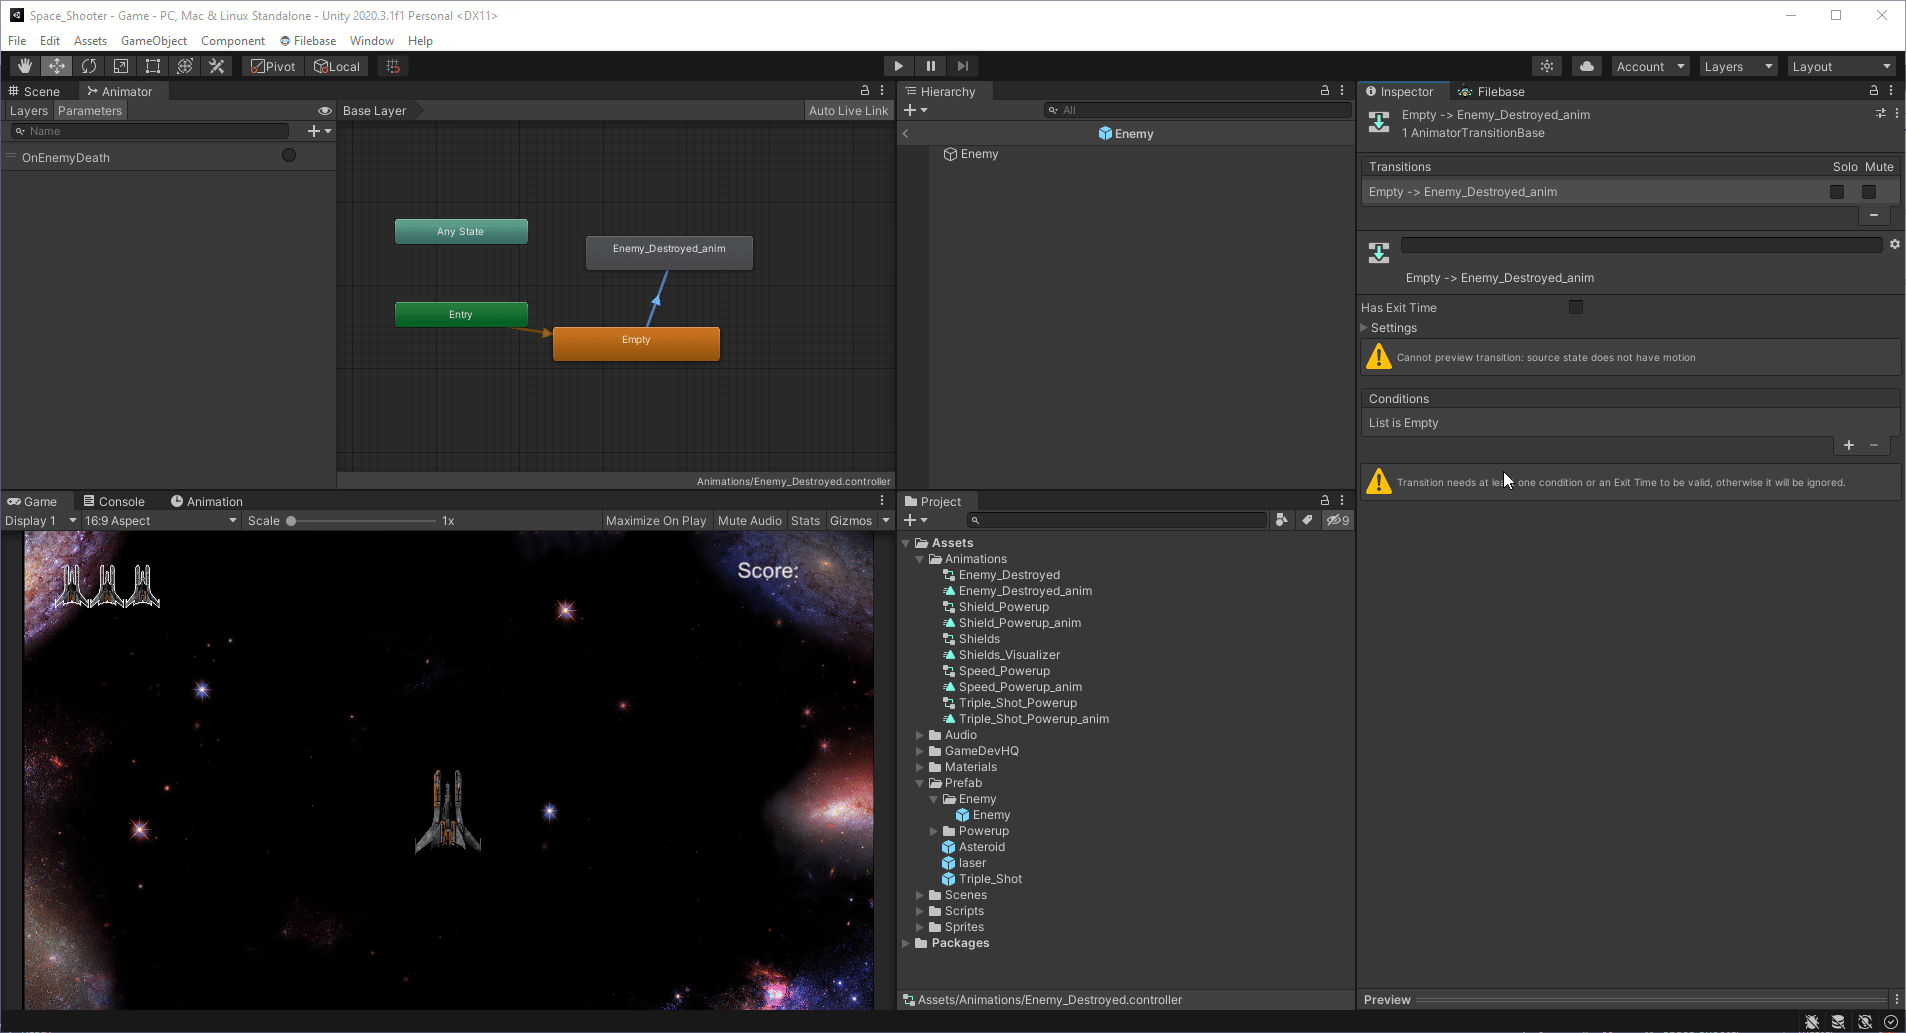
Task: Lock the Hierarchy panel
Action: [1325, 90]
